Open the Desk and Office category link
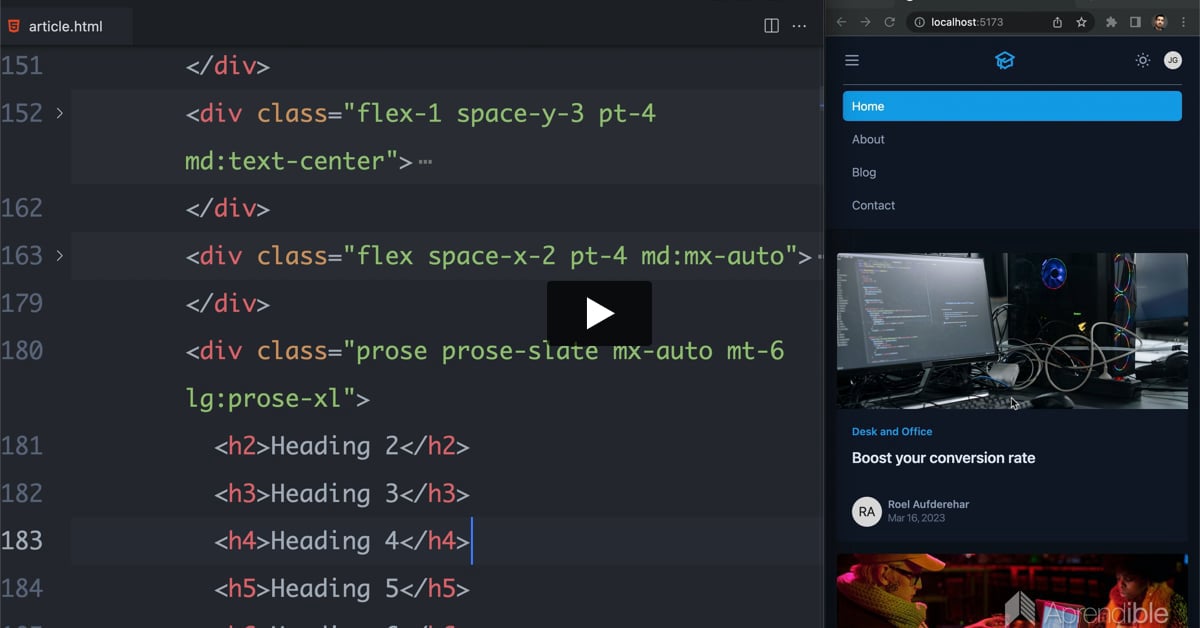This screenshot has width=1200, height=628. pos(892,432)
